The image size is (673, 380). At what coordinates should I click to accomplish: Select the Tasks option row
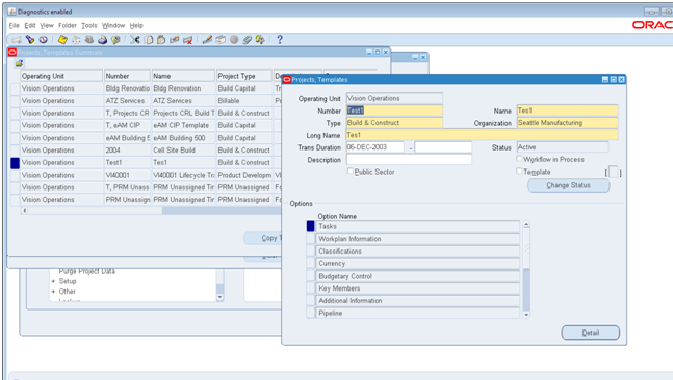click(418, 226)
